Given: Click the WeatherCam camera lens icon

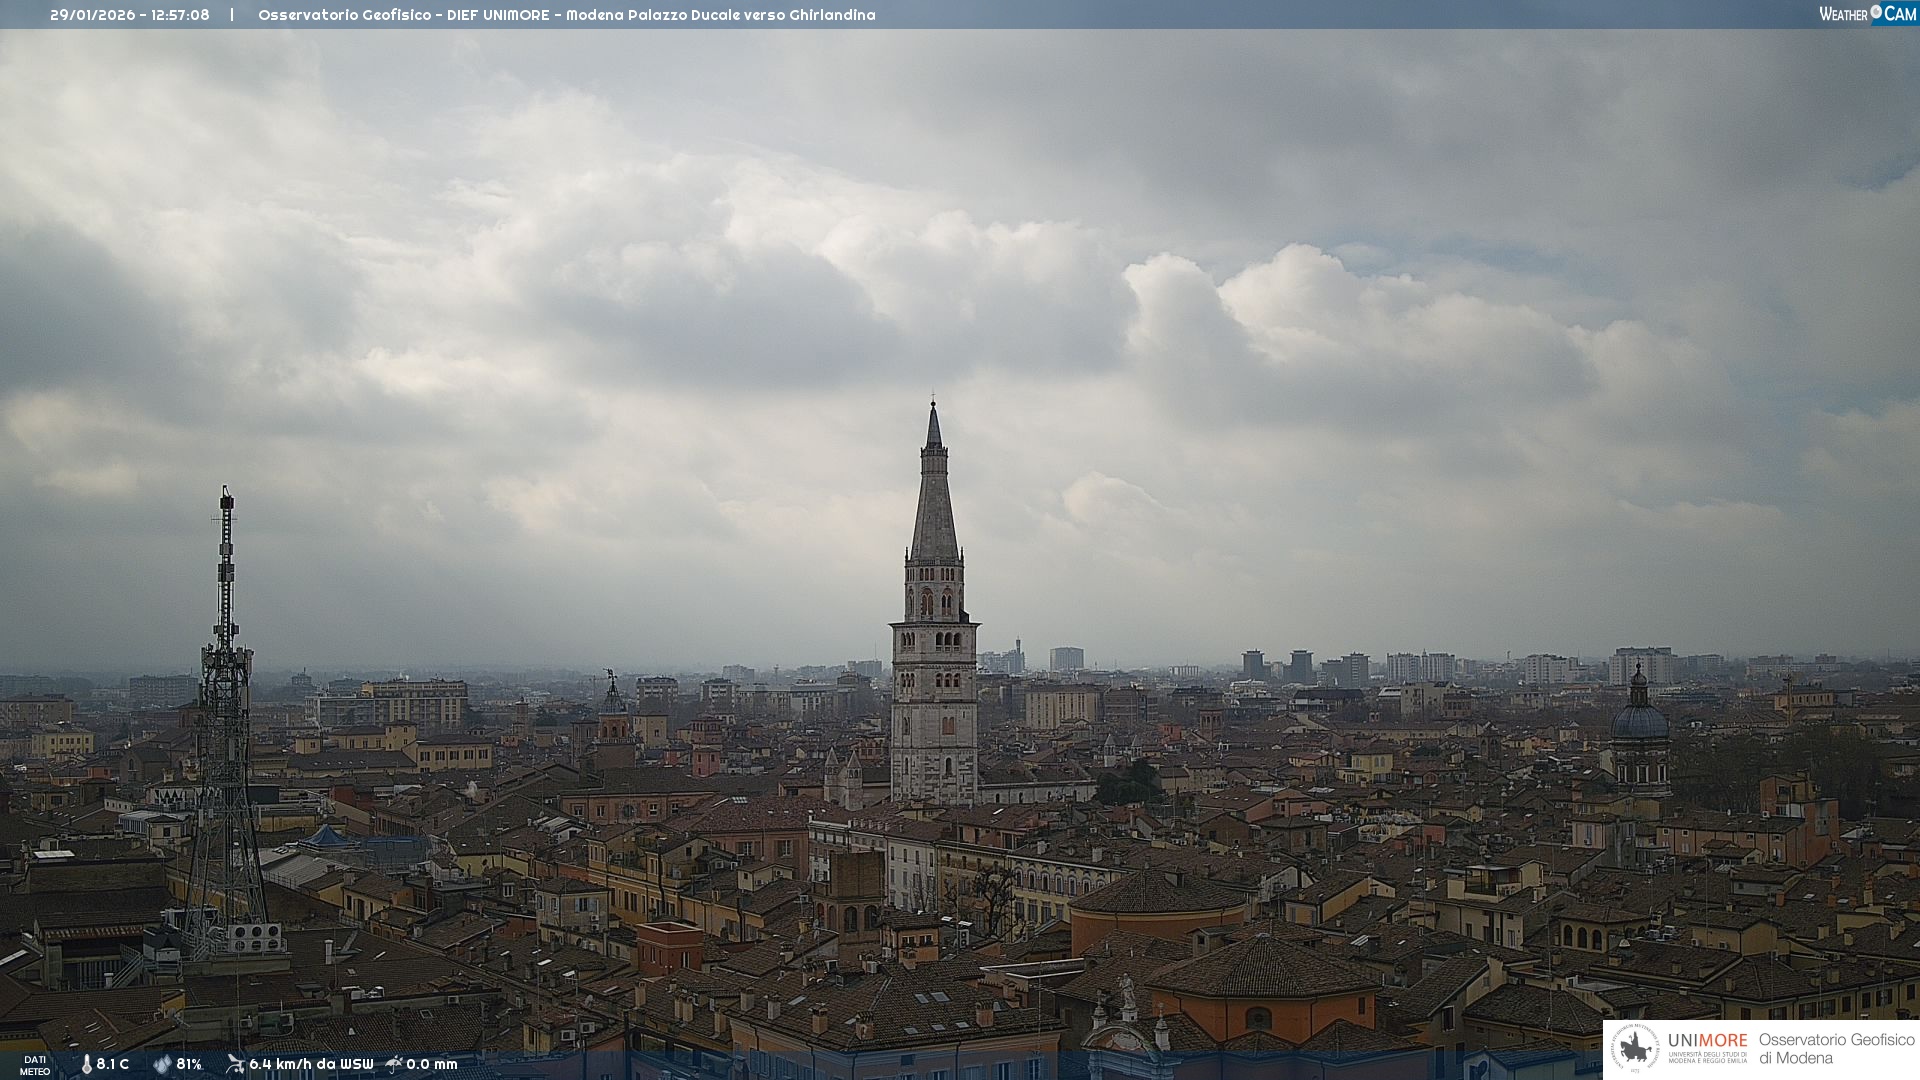Looking at the screenshot, I should [1876, 12].
